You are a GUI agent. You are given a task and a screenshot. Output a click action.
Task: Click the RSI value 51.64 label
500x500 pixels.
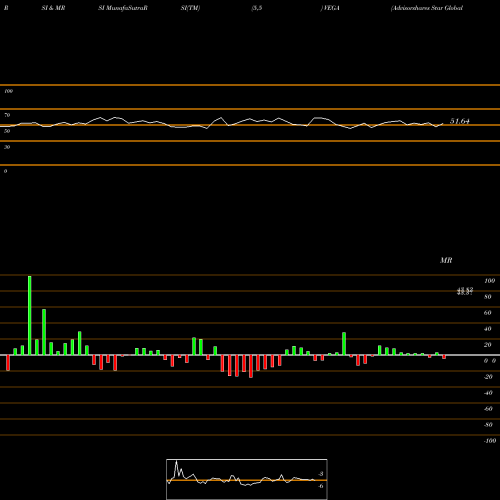pos(460,121)
